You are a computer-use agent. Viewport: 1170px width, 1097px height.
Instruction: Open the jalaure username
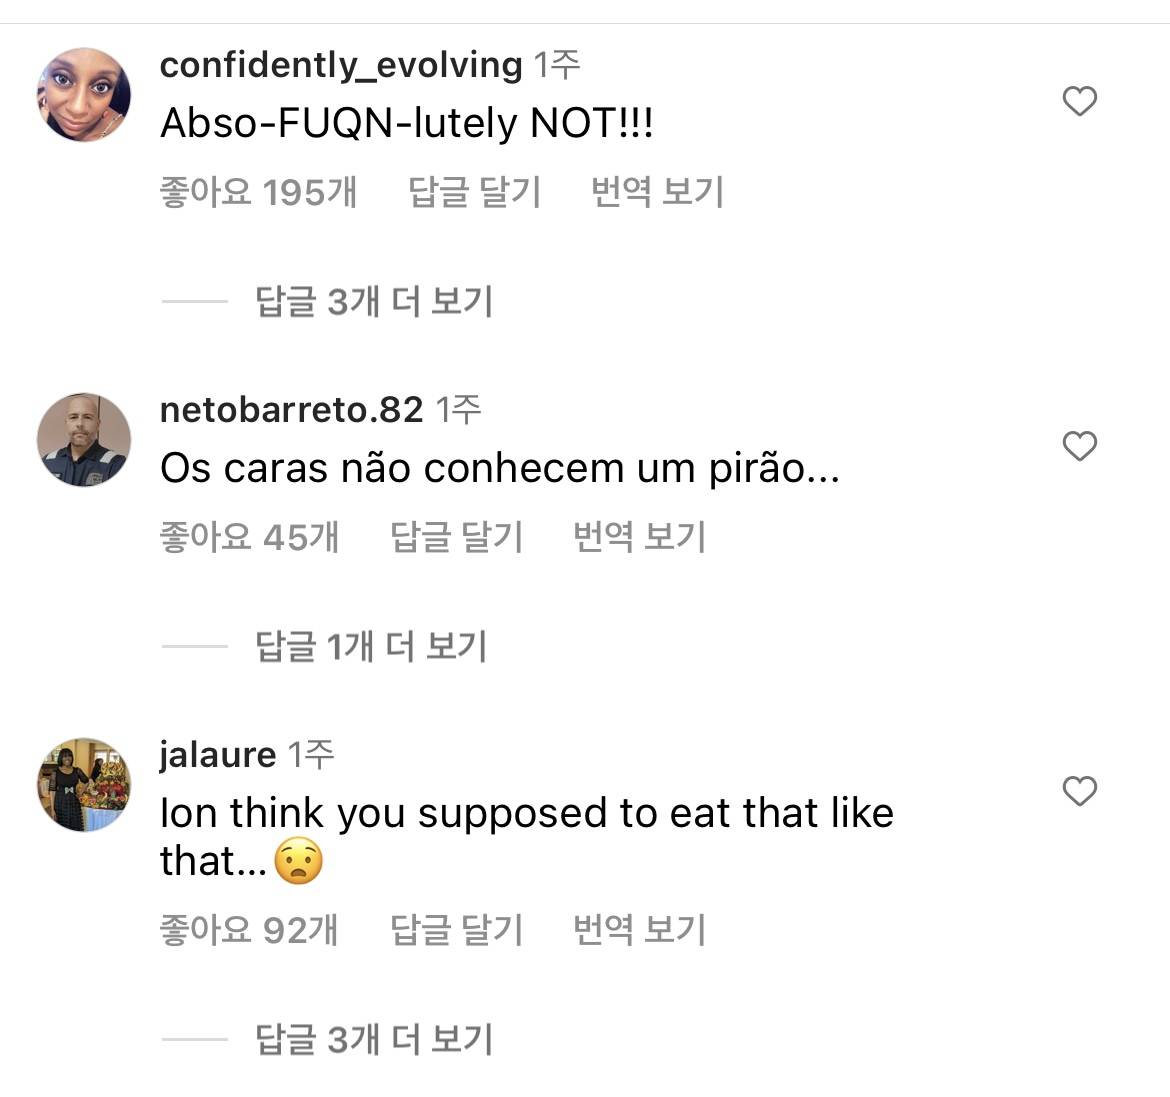pyautogui.click(x=218, y=754)
